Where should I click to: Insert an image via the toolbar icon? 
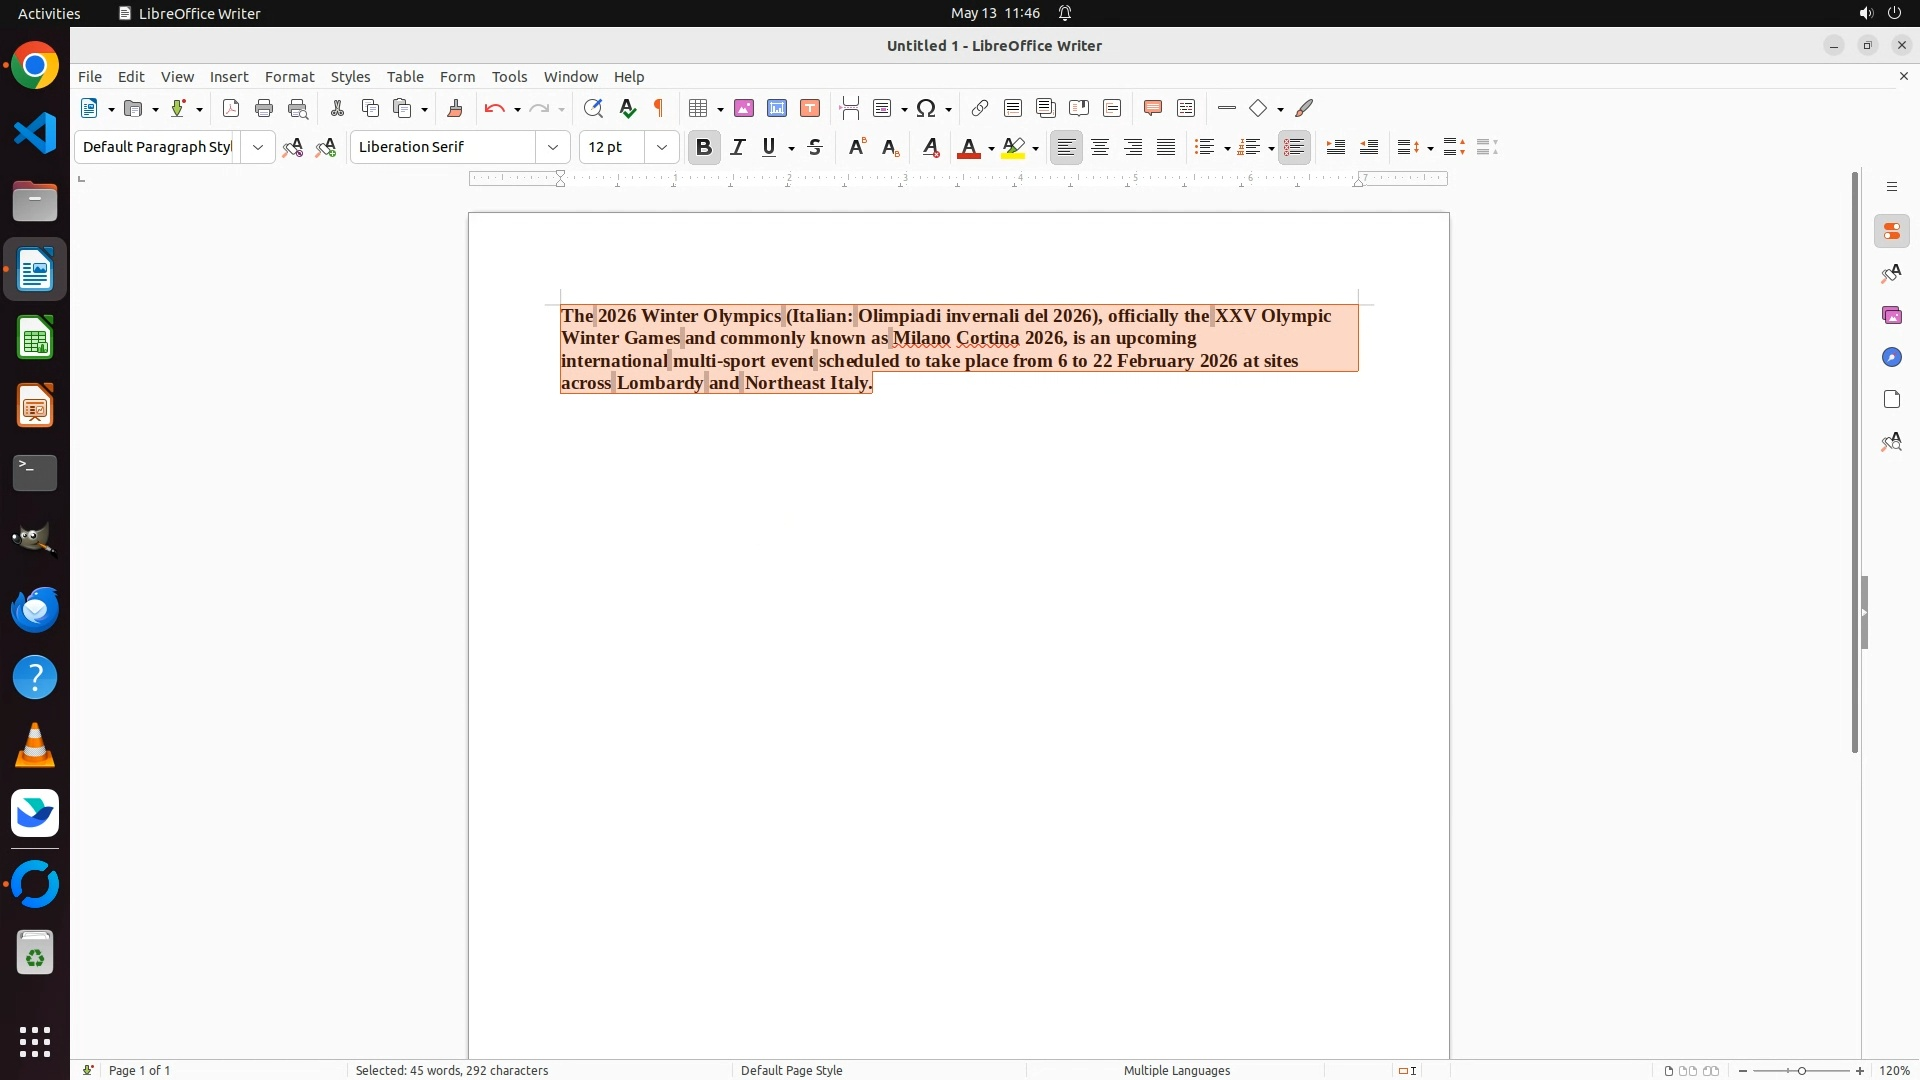point(744,108)
